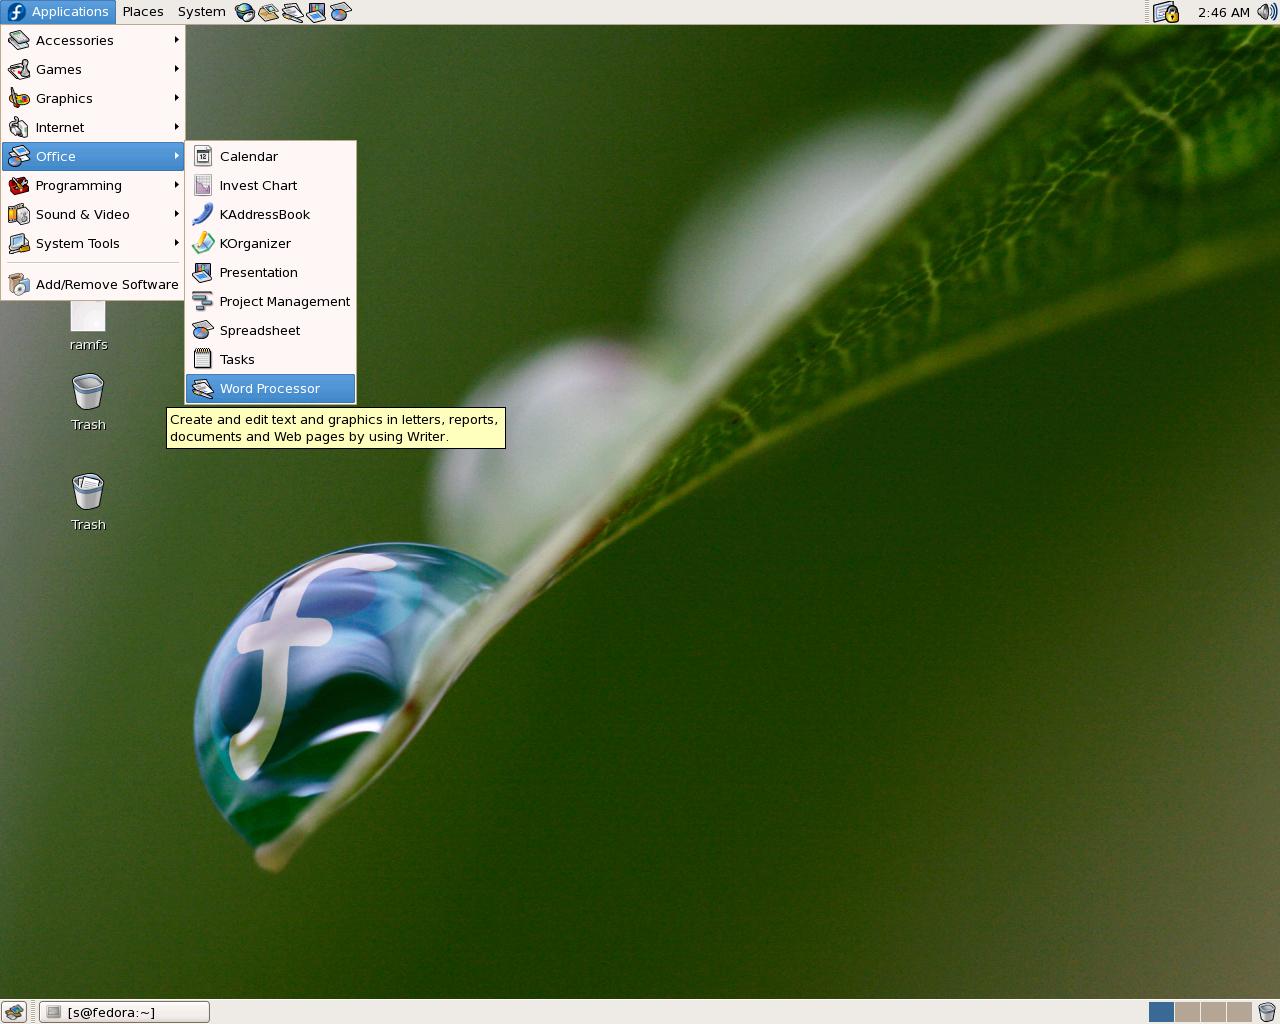
Task: Click the Writer document launcher in top panel
Action: 292,12
